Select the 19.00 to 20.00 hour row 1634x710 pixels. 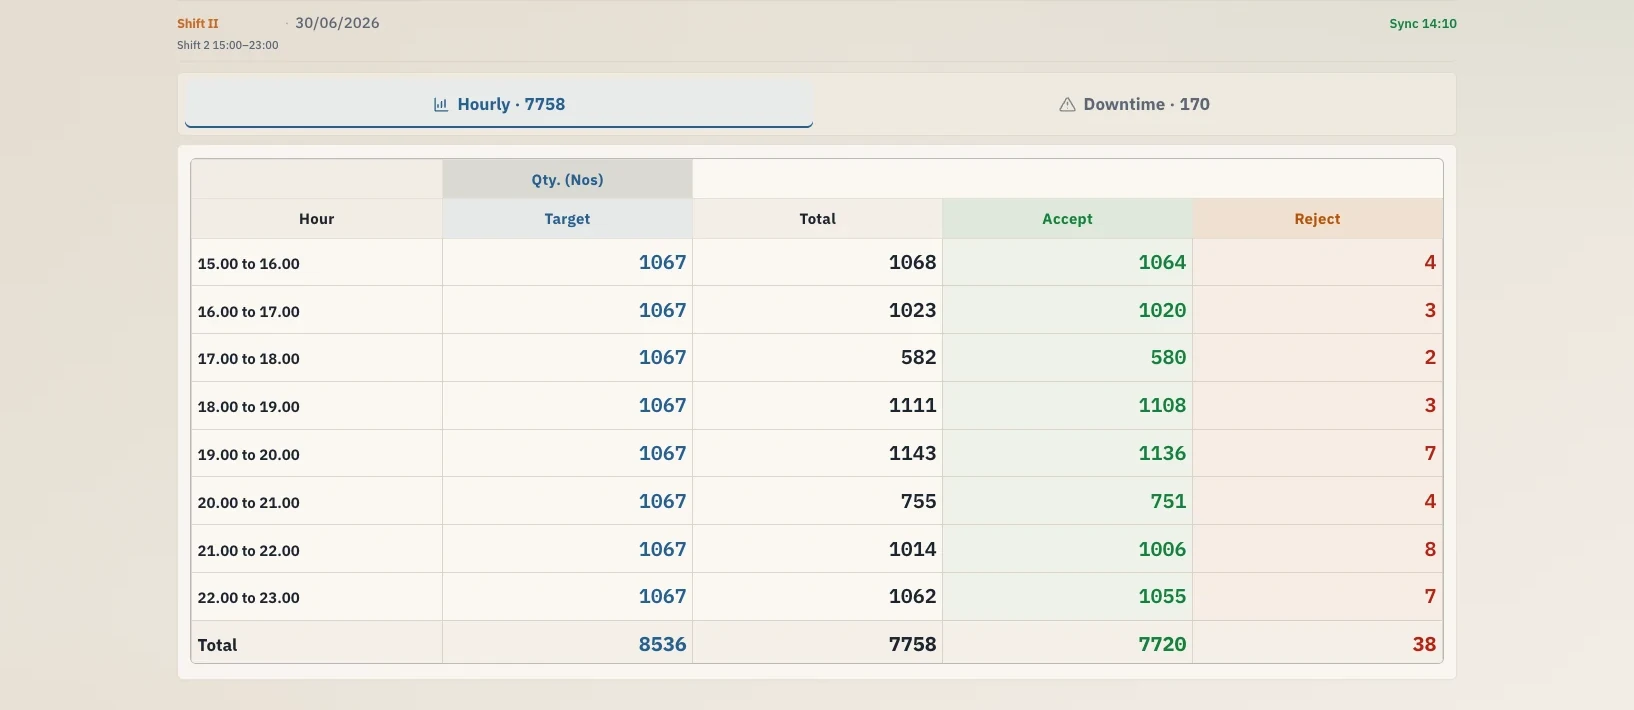[x=817, y=454]
